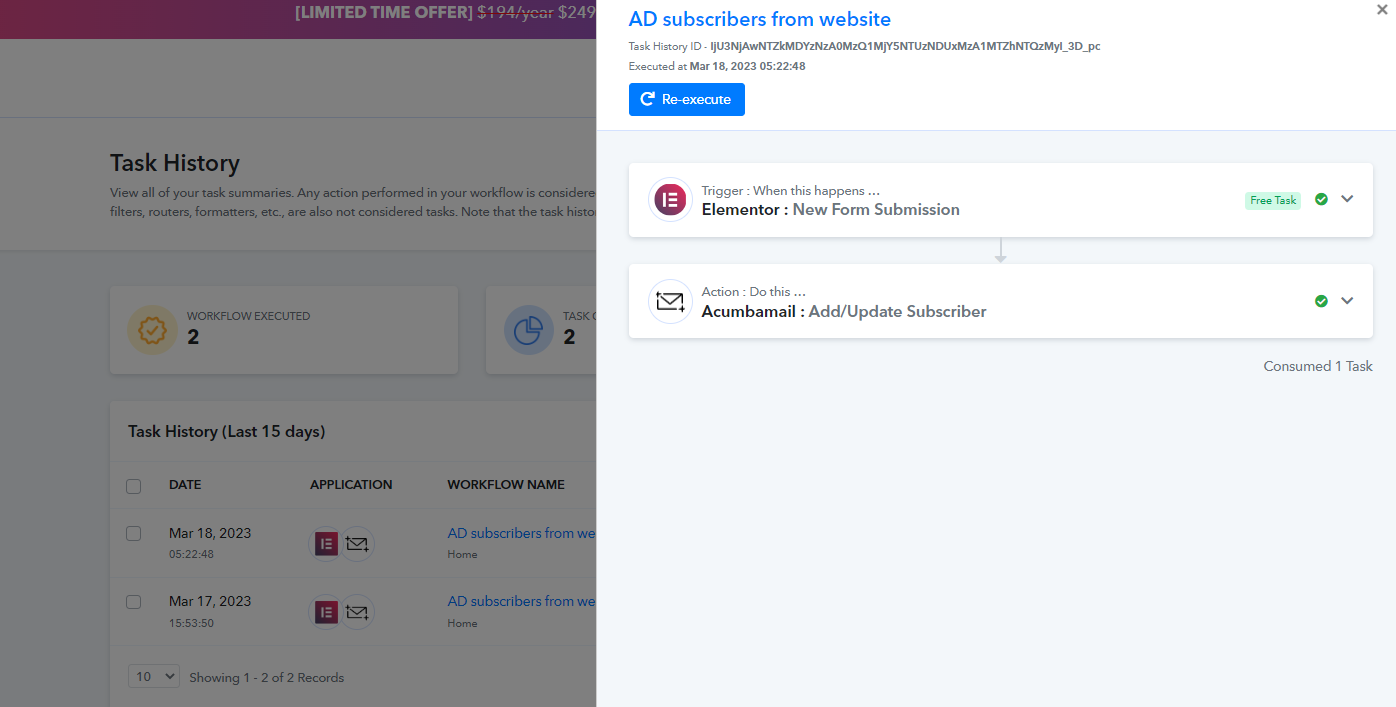Click the APPLICATION column header

point(351,484)
